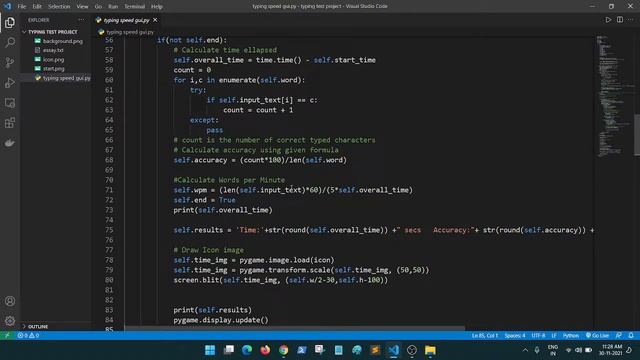640x360 pixels.
Task: Click line number 75 in gutter
Action: tap(109, 230)
